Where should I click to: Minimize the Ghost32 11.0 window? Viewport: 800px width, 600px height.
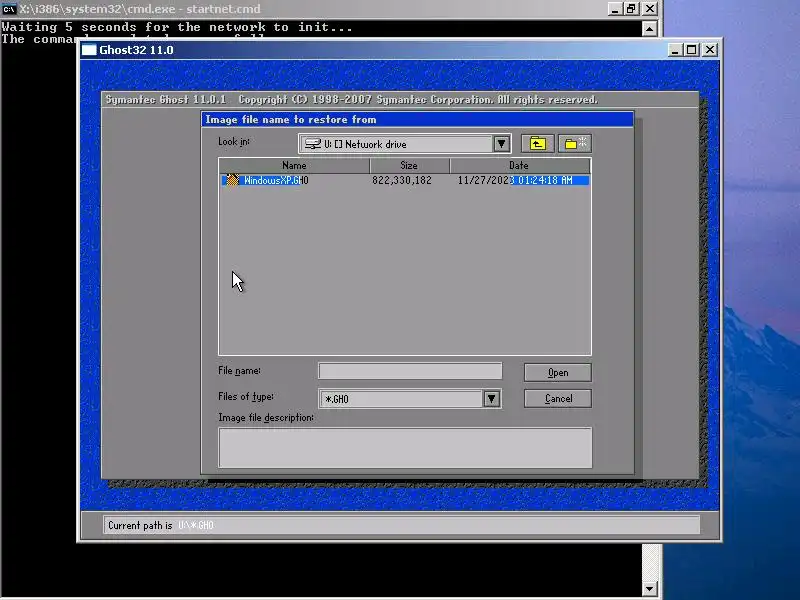point(675,49)
